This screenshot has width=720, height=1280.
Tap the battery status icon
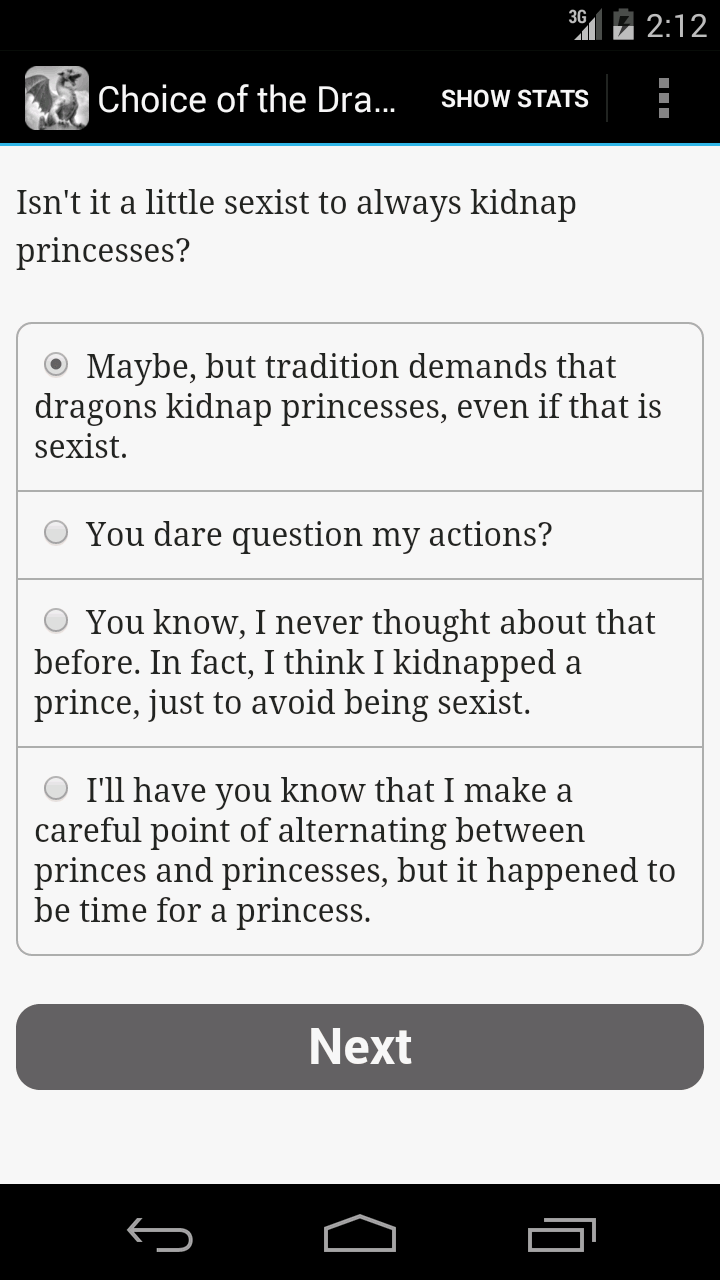click(623, 24)
